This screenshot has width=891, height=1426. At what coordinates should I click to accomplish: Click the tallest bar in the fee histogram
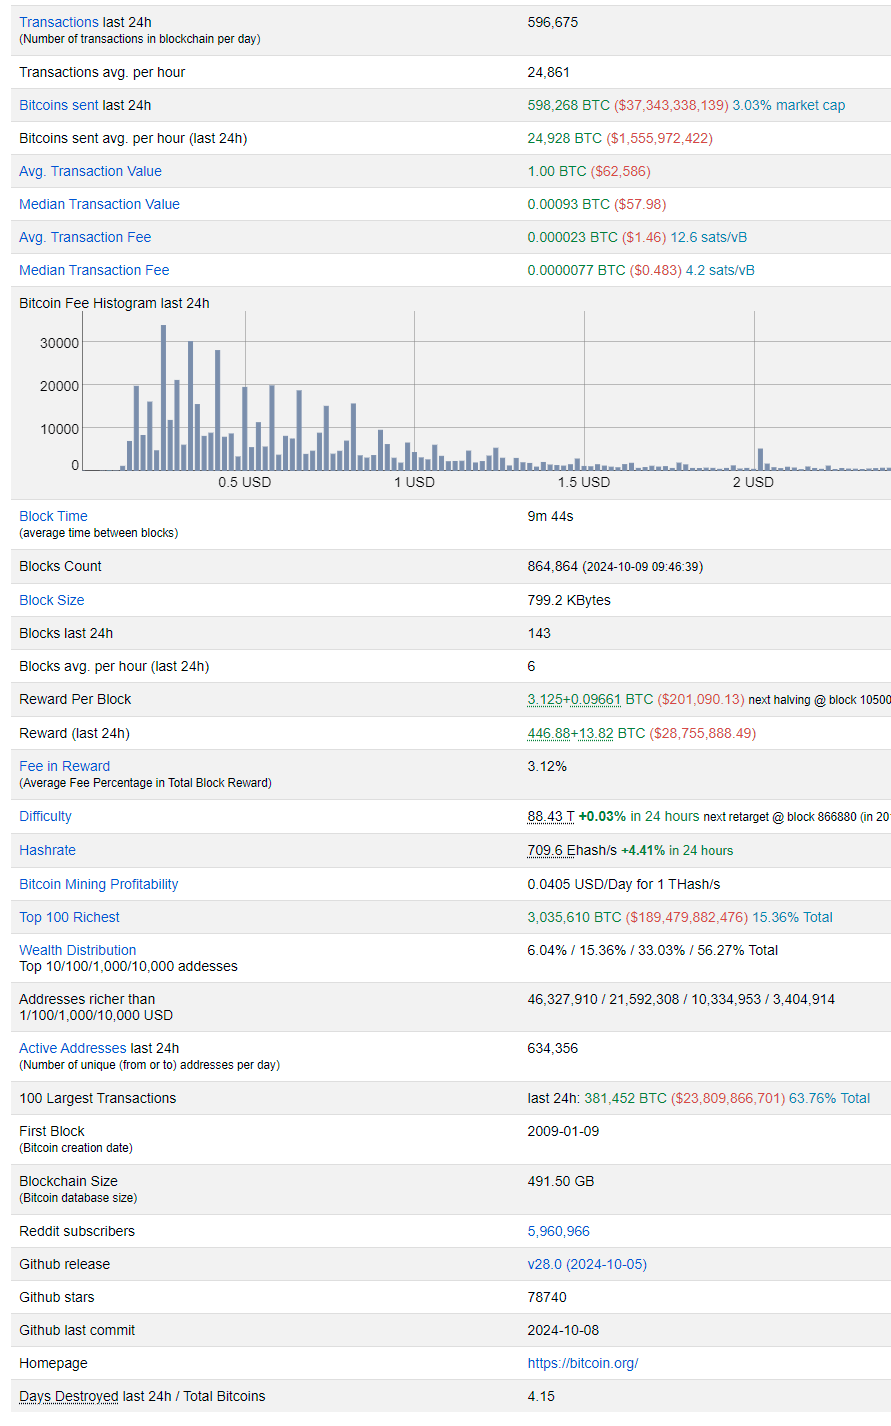click(x=163, y=397)
